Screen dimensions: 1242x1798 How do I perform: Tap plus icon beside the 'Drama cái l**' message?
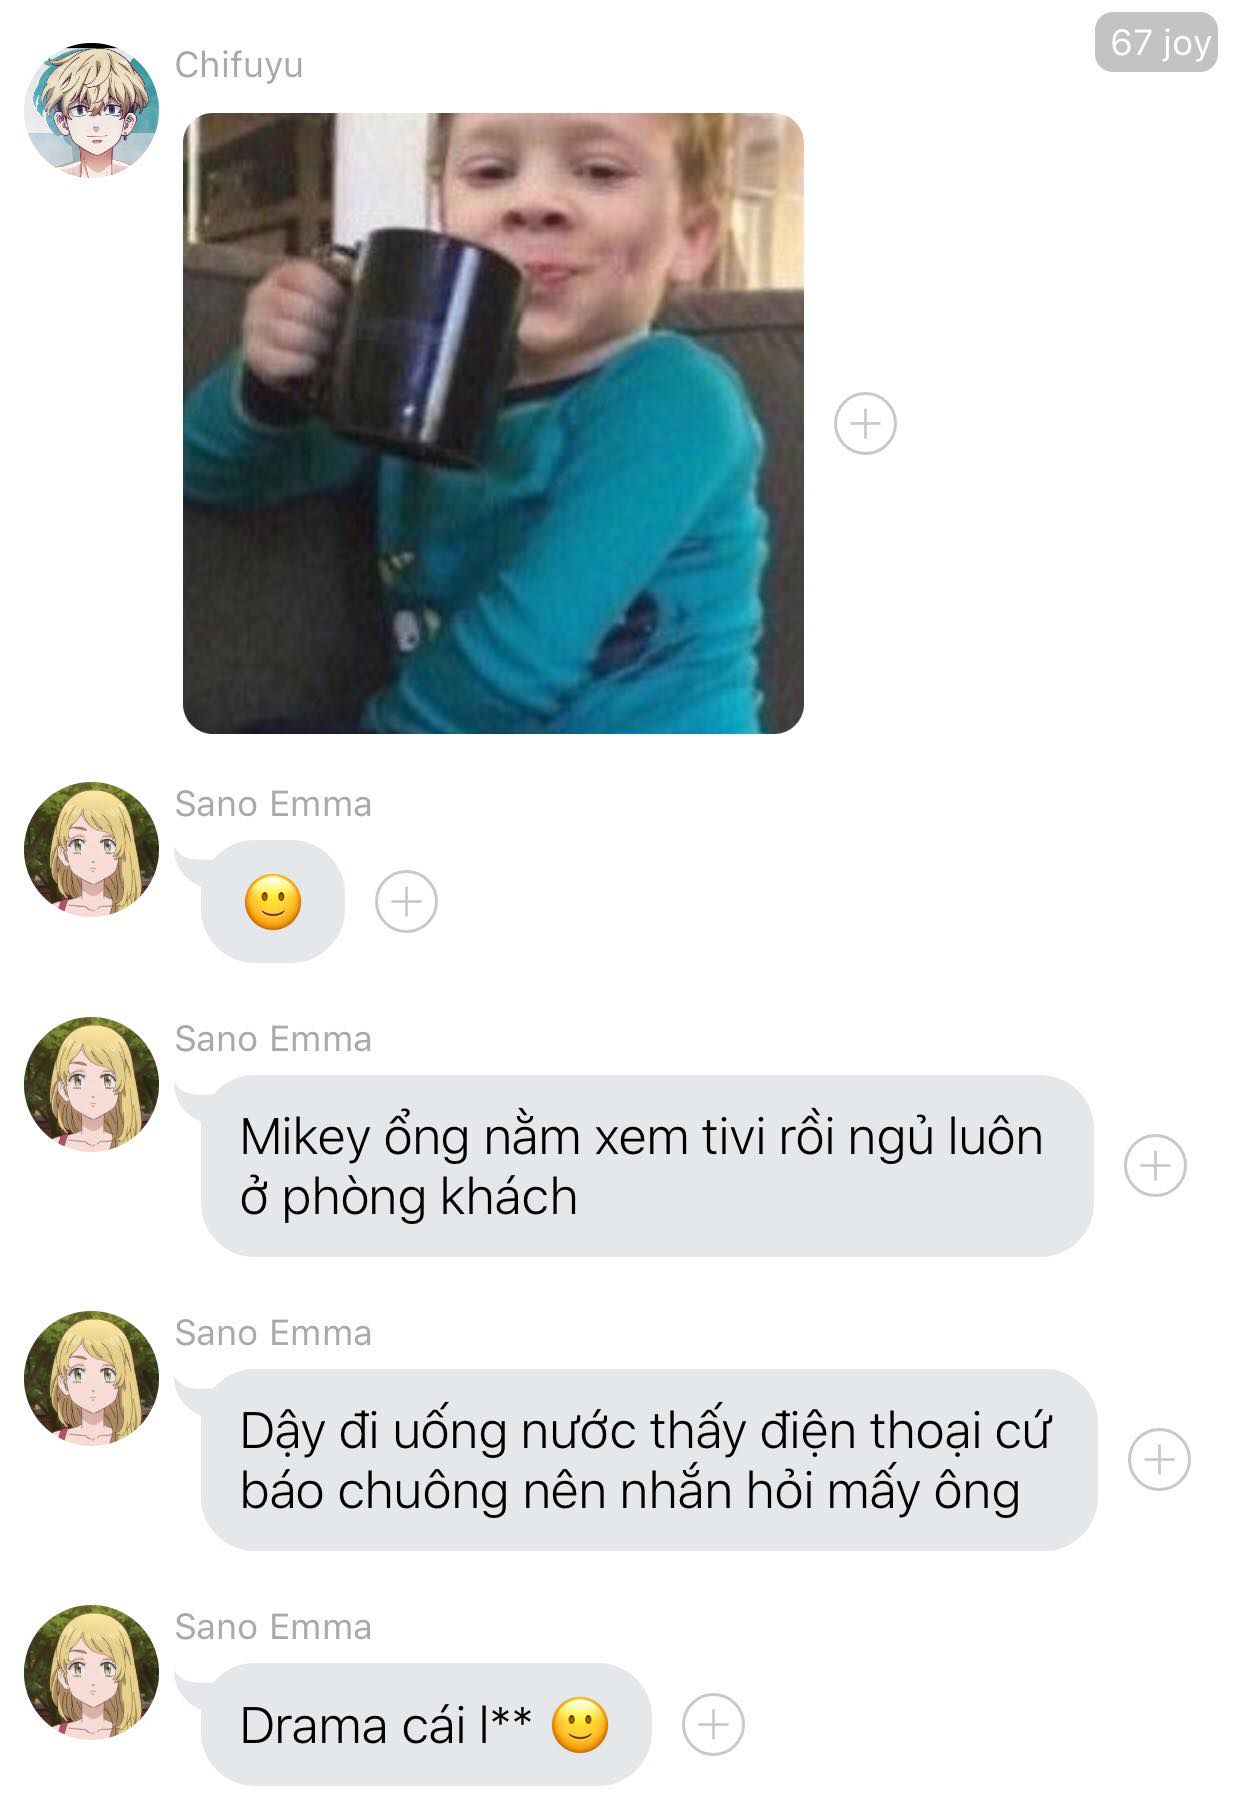click(x=713, y=1725)
